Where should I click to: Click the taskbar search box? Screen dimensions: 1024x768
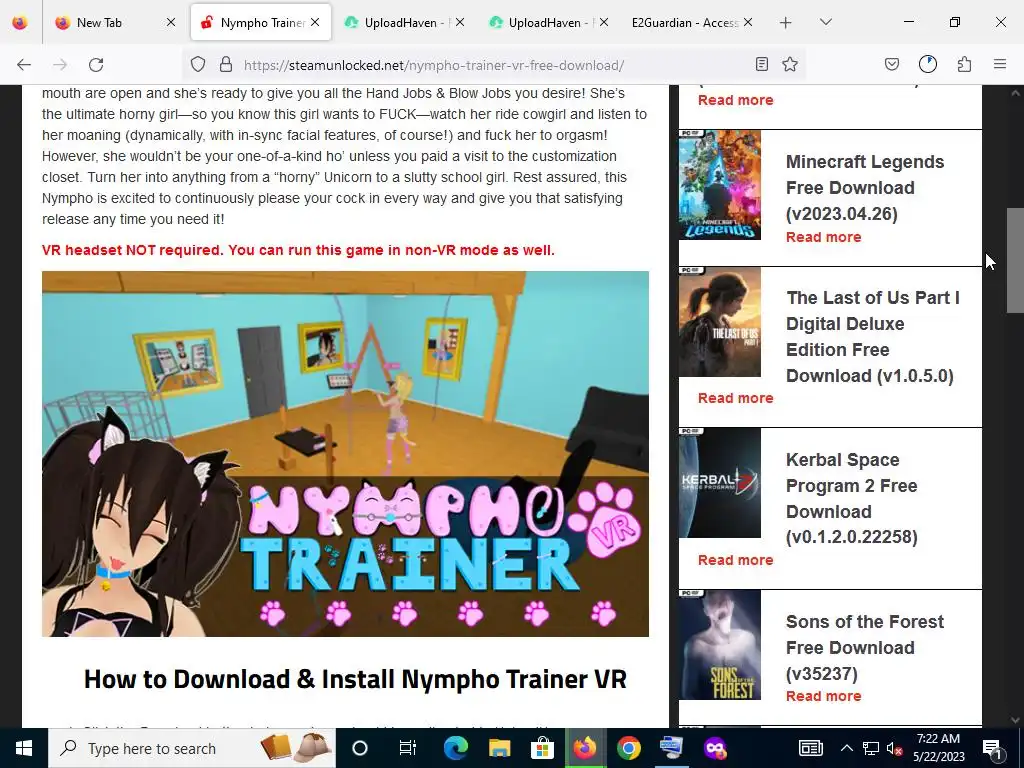(191, 748)
